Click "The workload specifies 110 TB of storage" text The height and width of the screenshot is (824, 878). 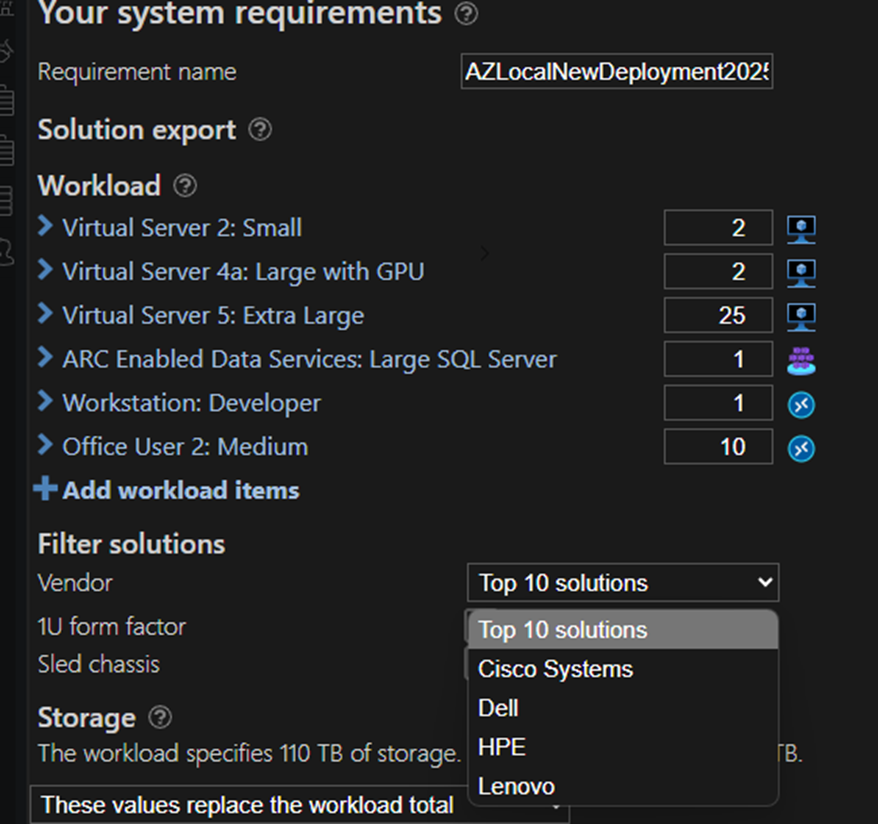point(249,753)
